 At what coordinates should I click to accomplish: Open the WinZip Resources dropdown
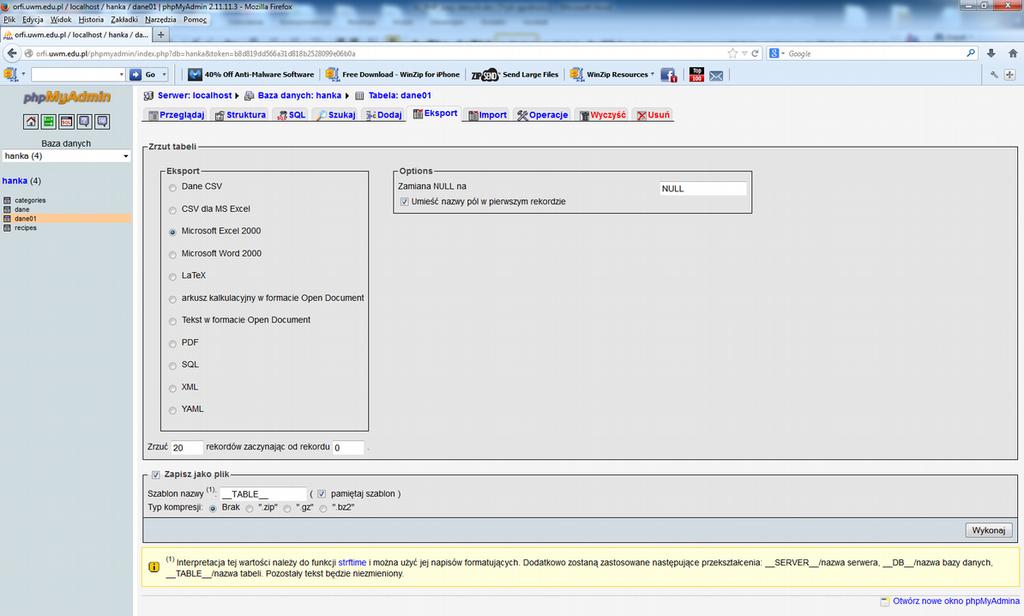(x=611, y=75)
